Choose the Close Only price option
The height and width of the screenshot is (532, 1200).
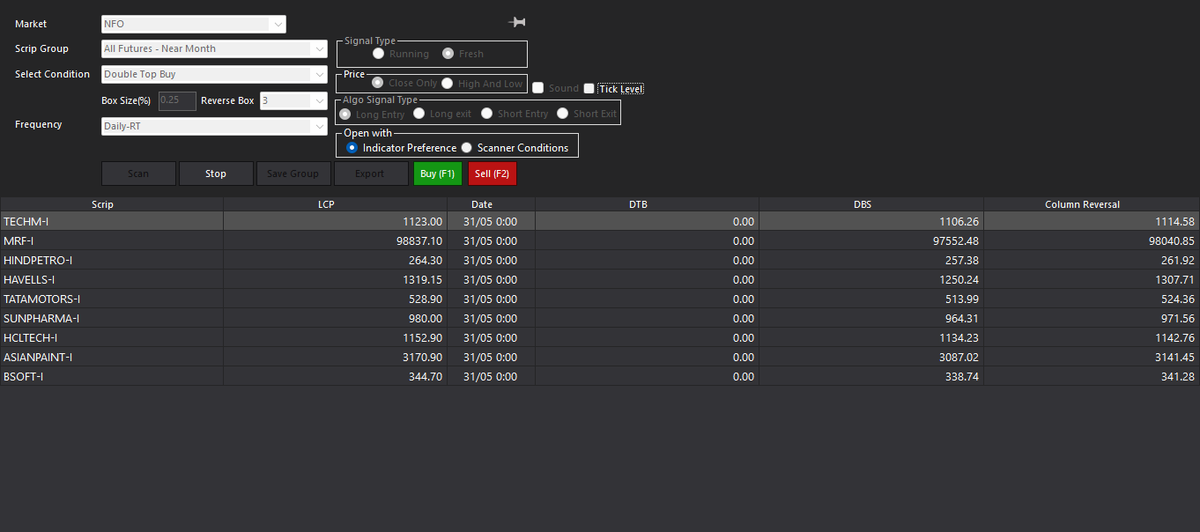point(379,83)
